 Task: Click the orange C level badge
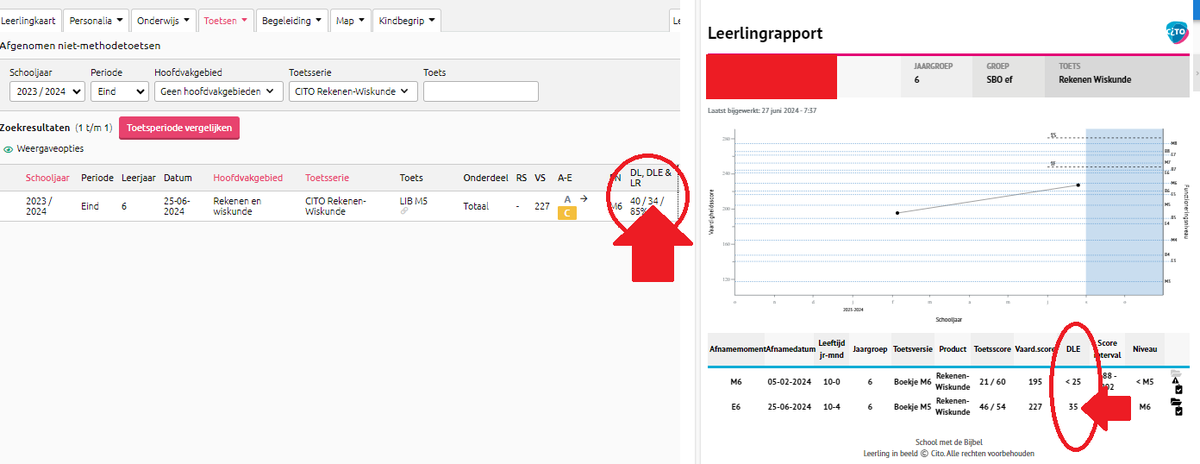pyautogui.click(x=567, y=213)
